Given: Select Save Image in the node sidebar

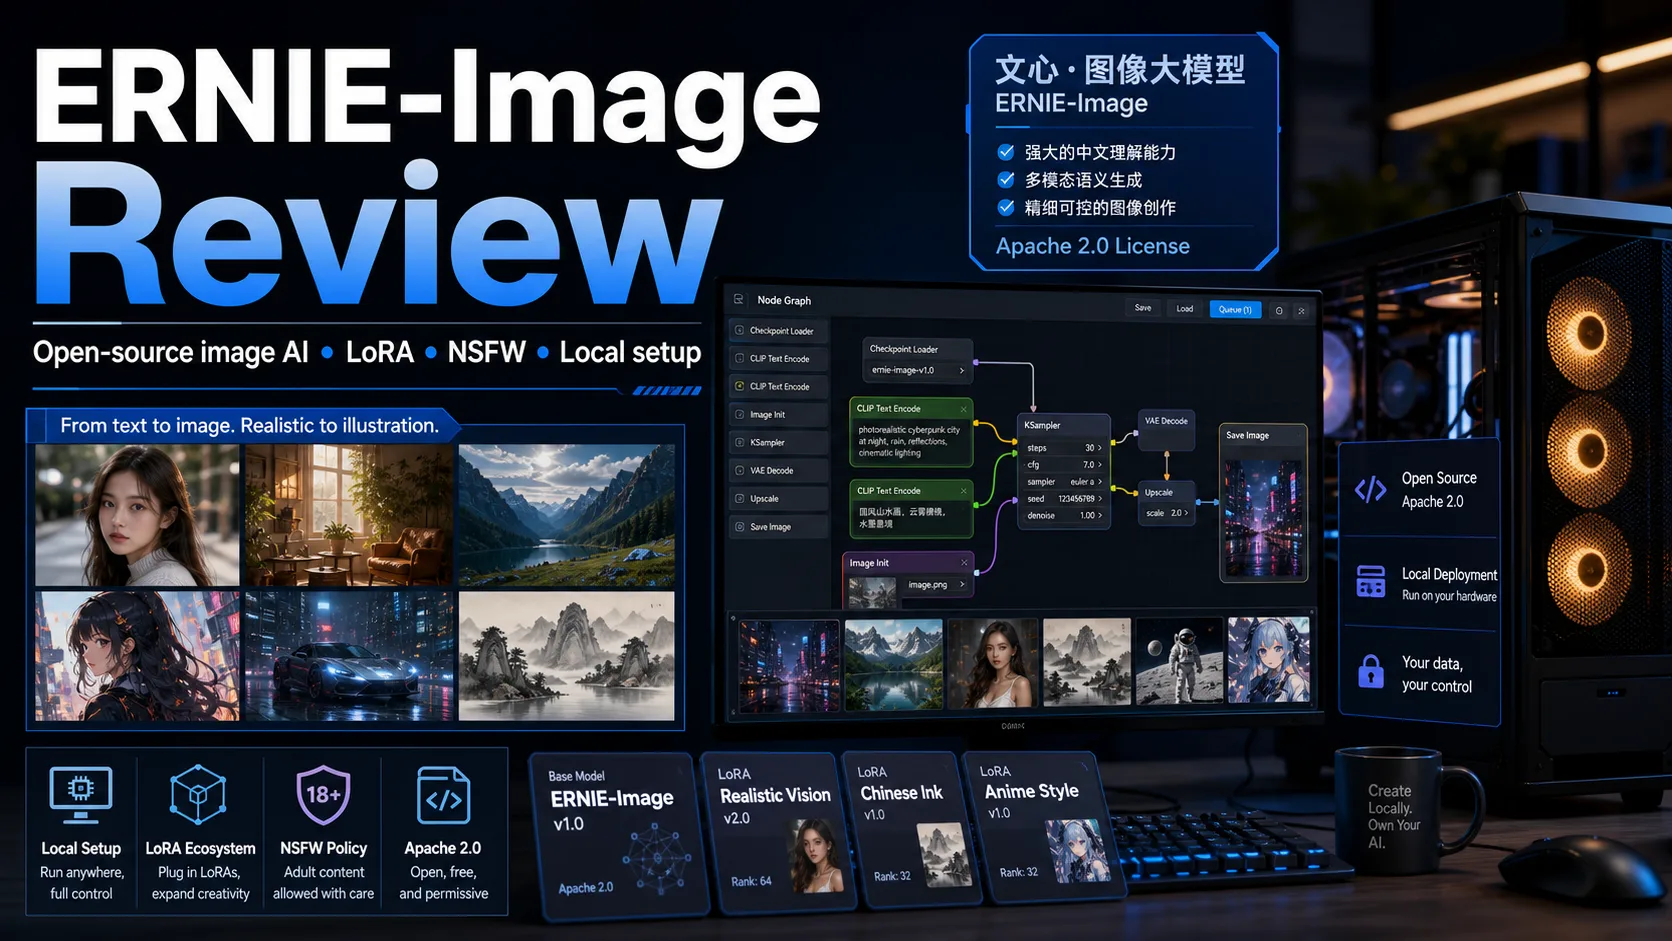Looking at the screenshot, I should click(780, 527).
